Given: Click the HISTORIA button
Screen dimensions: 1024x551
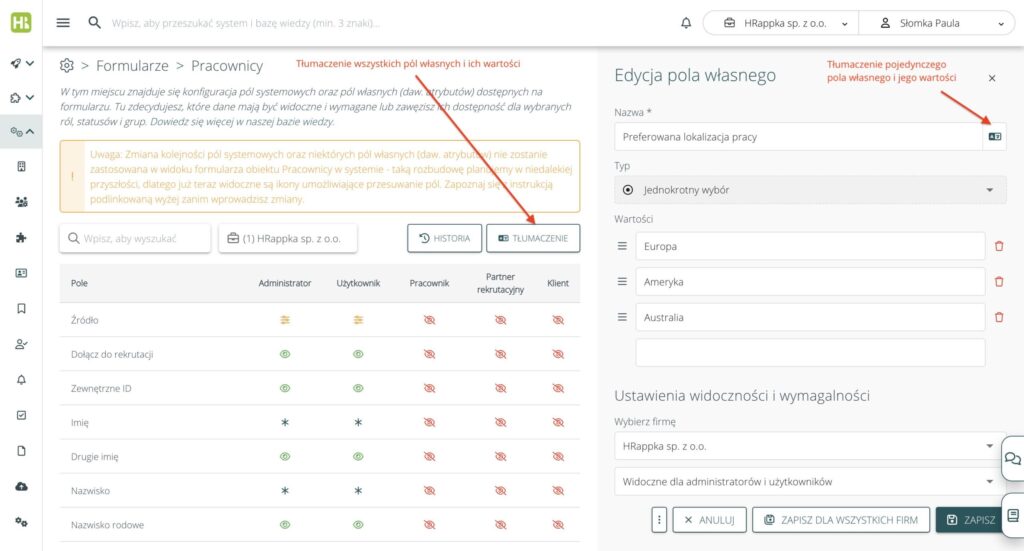Looking at the screenshot, I should [x=444, y=238].
